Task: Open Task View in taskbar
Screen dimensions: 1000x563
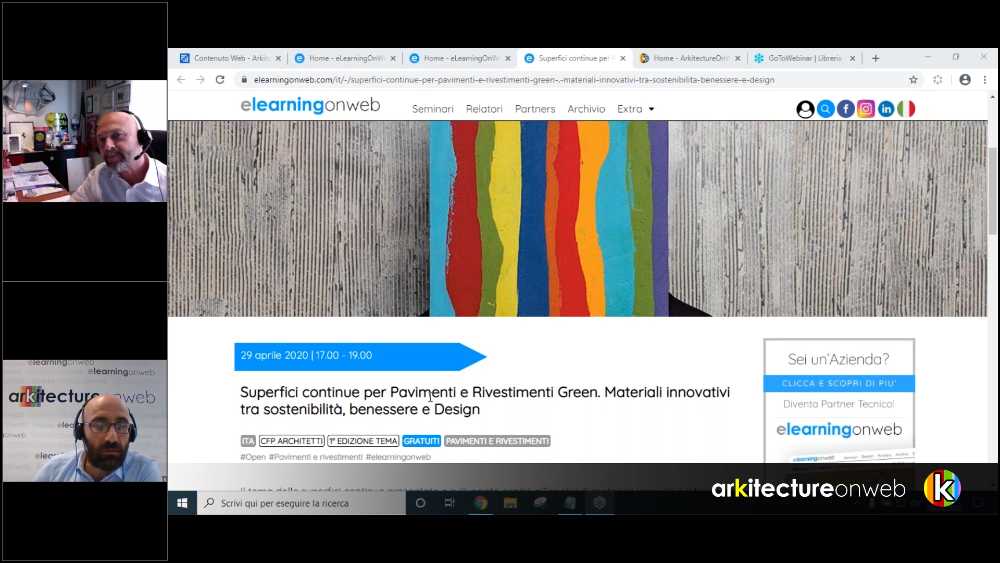Action: pos(450,503)
